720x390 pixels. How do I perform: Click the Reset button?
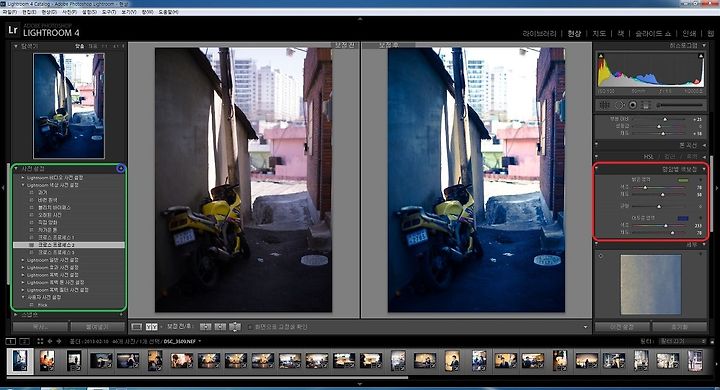point(680,327)
